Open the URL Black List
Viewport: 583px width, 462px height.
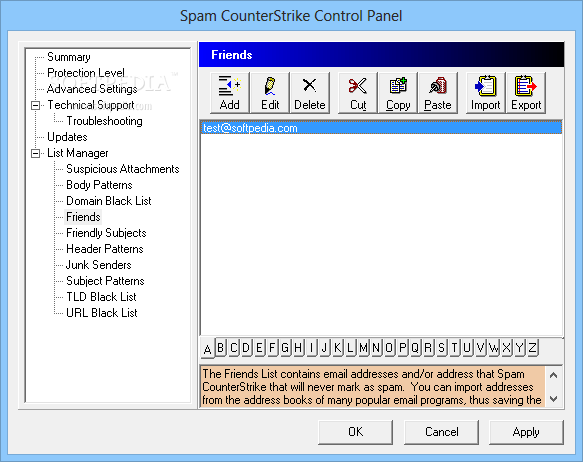tap(102, 313)
